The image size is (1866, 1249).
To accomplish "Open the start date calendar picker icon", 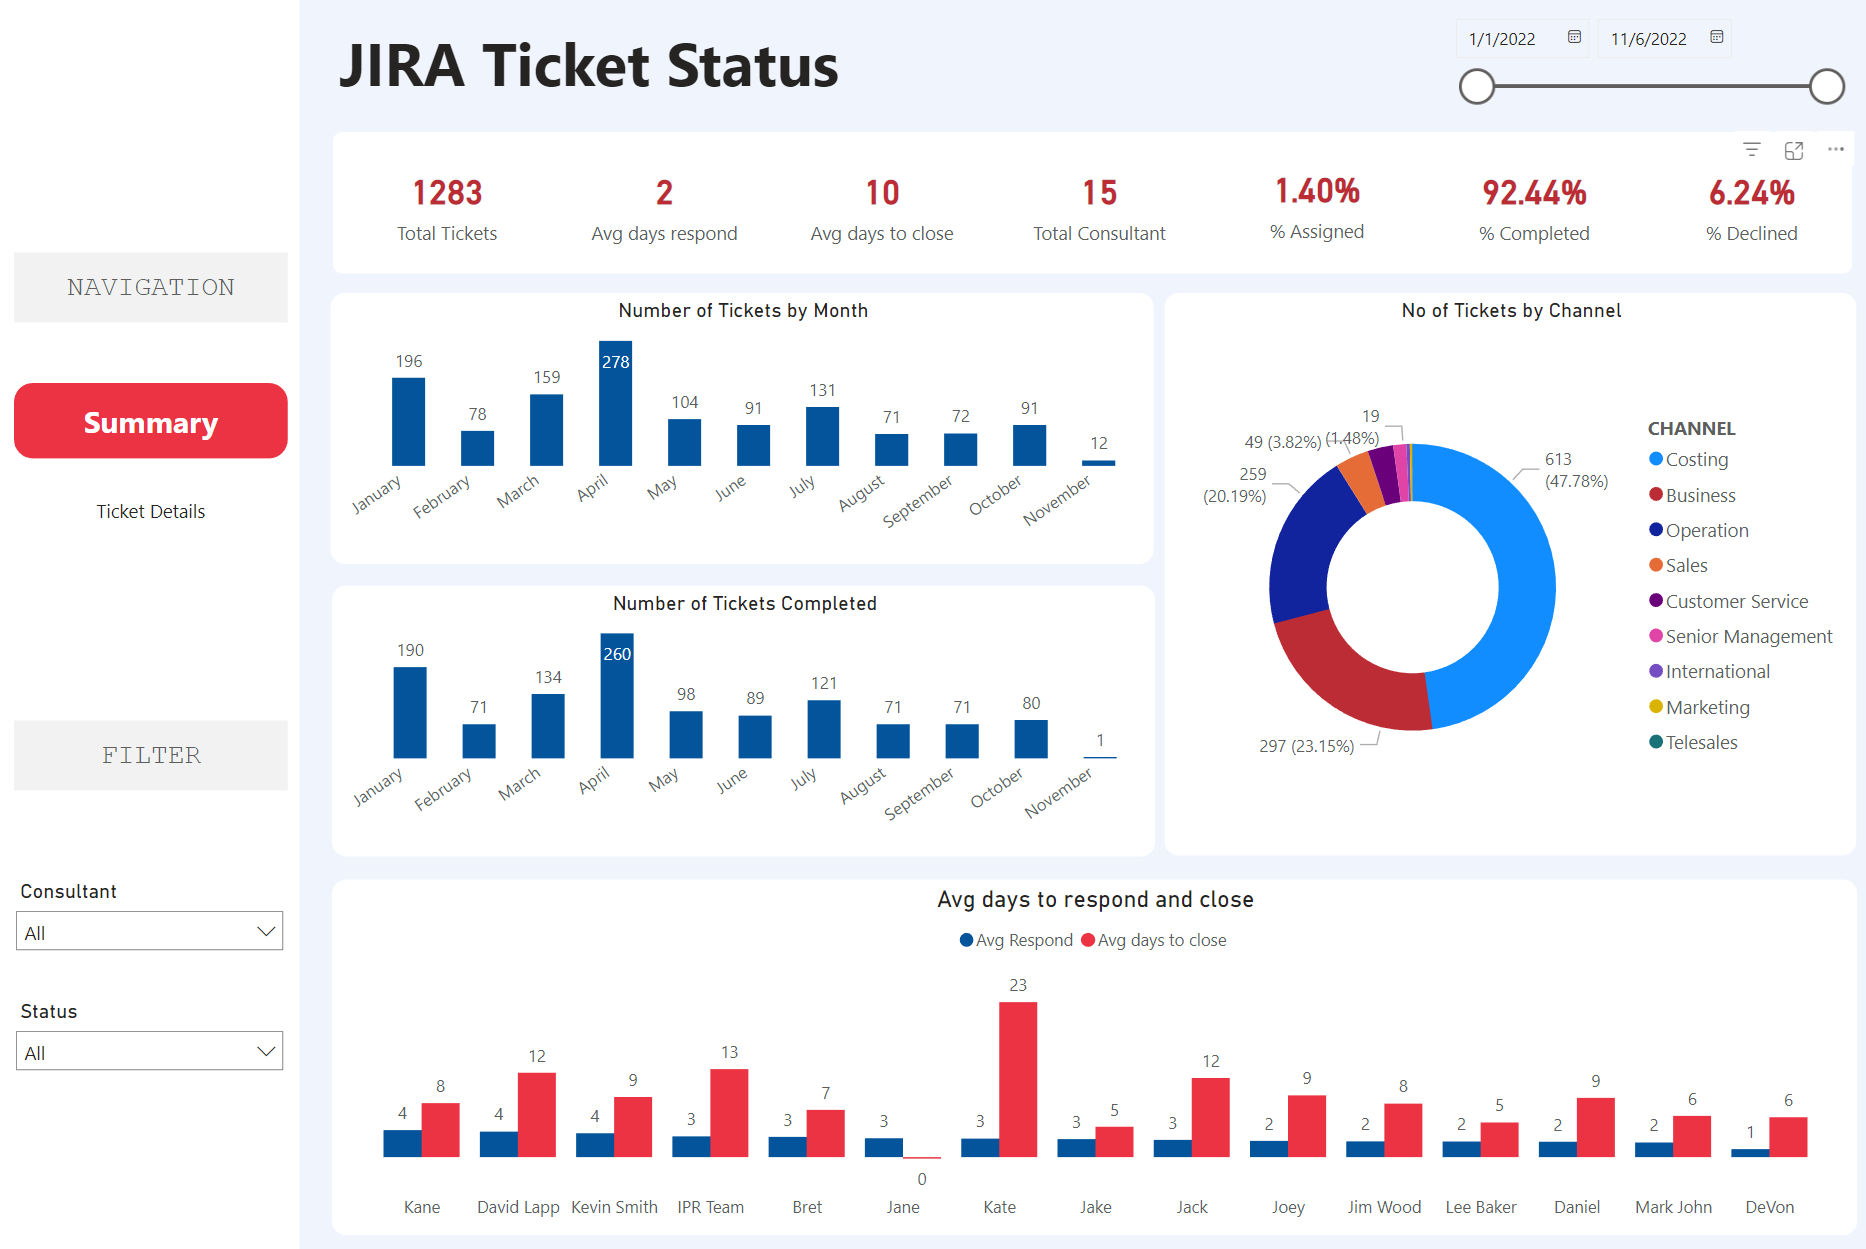I will [1574, 37].
